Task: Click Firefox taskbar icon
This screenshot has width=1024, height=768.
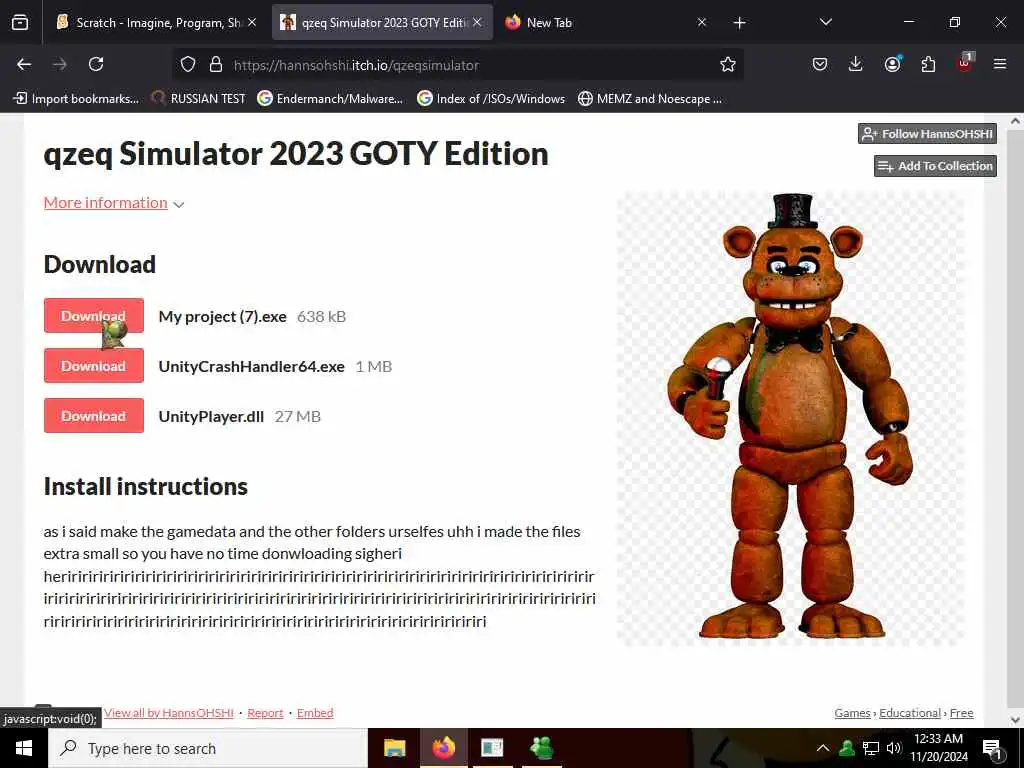Action: pyautogui.click(x=444, y=748)
